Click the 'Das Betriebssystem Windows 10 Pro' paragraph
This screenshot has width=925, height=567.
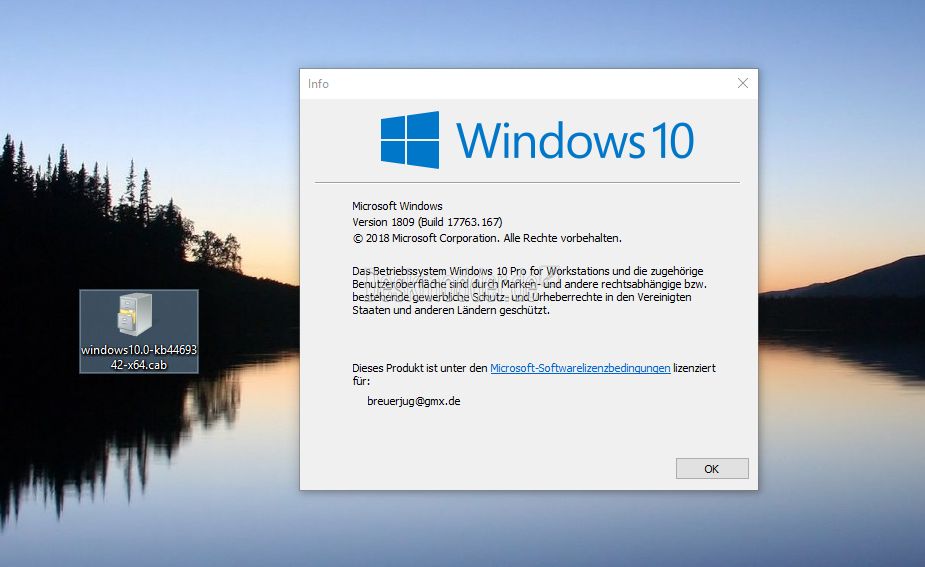point(529,290)
